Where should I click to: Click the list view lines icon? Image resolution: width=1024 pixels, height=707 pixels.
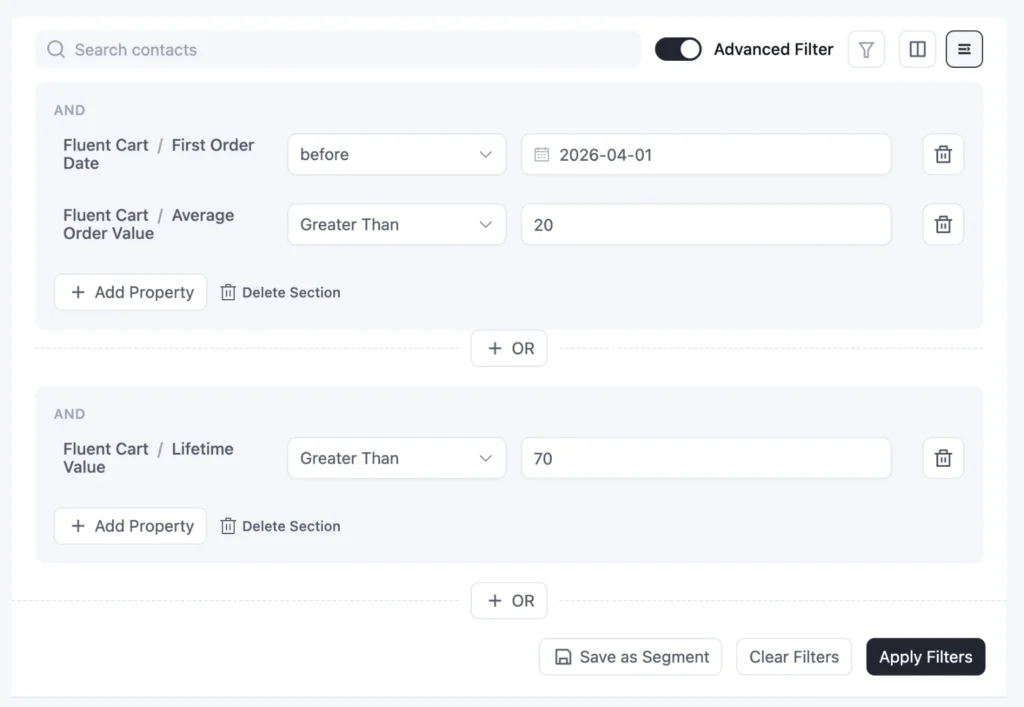coord(964,50)
